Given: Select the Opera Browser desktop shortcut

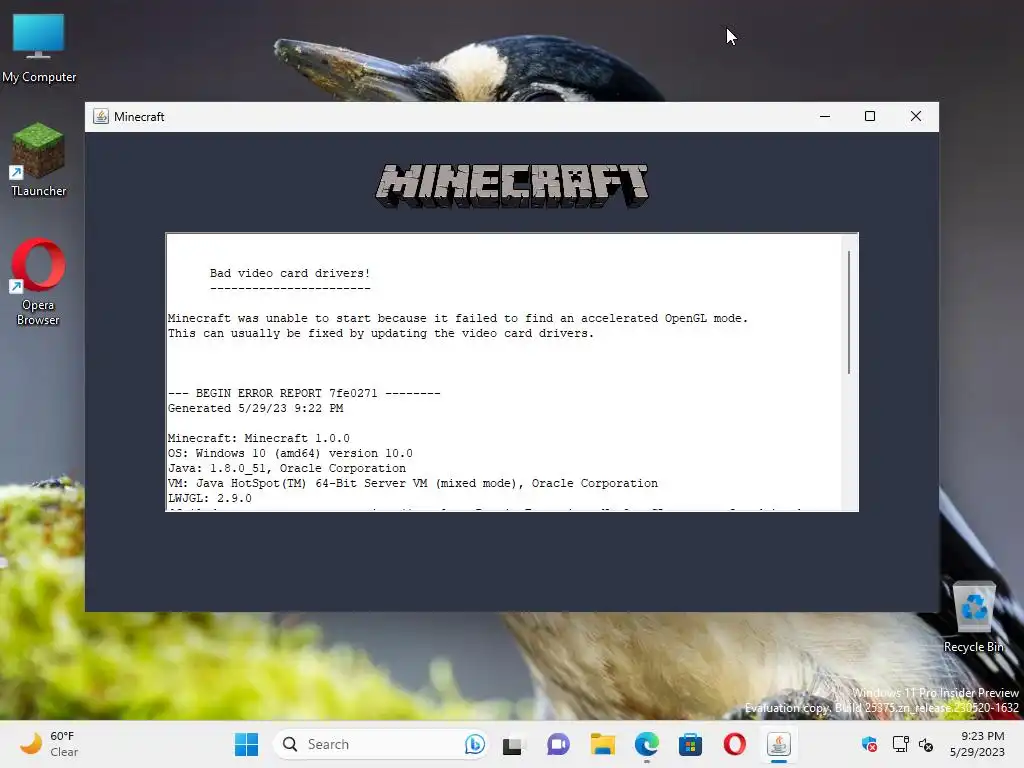Looking at the screenshot, I should click(x=38, y=282).
